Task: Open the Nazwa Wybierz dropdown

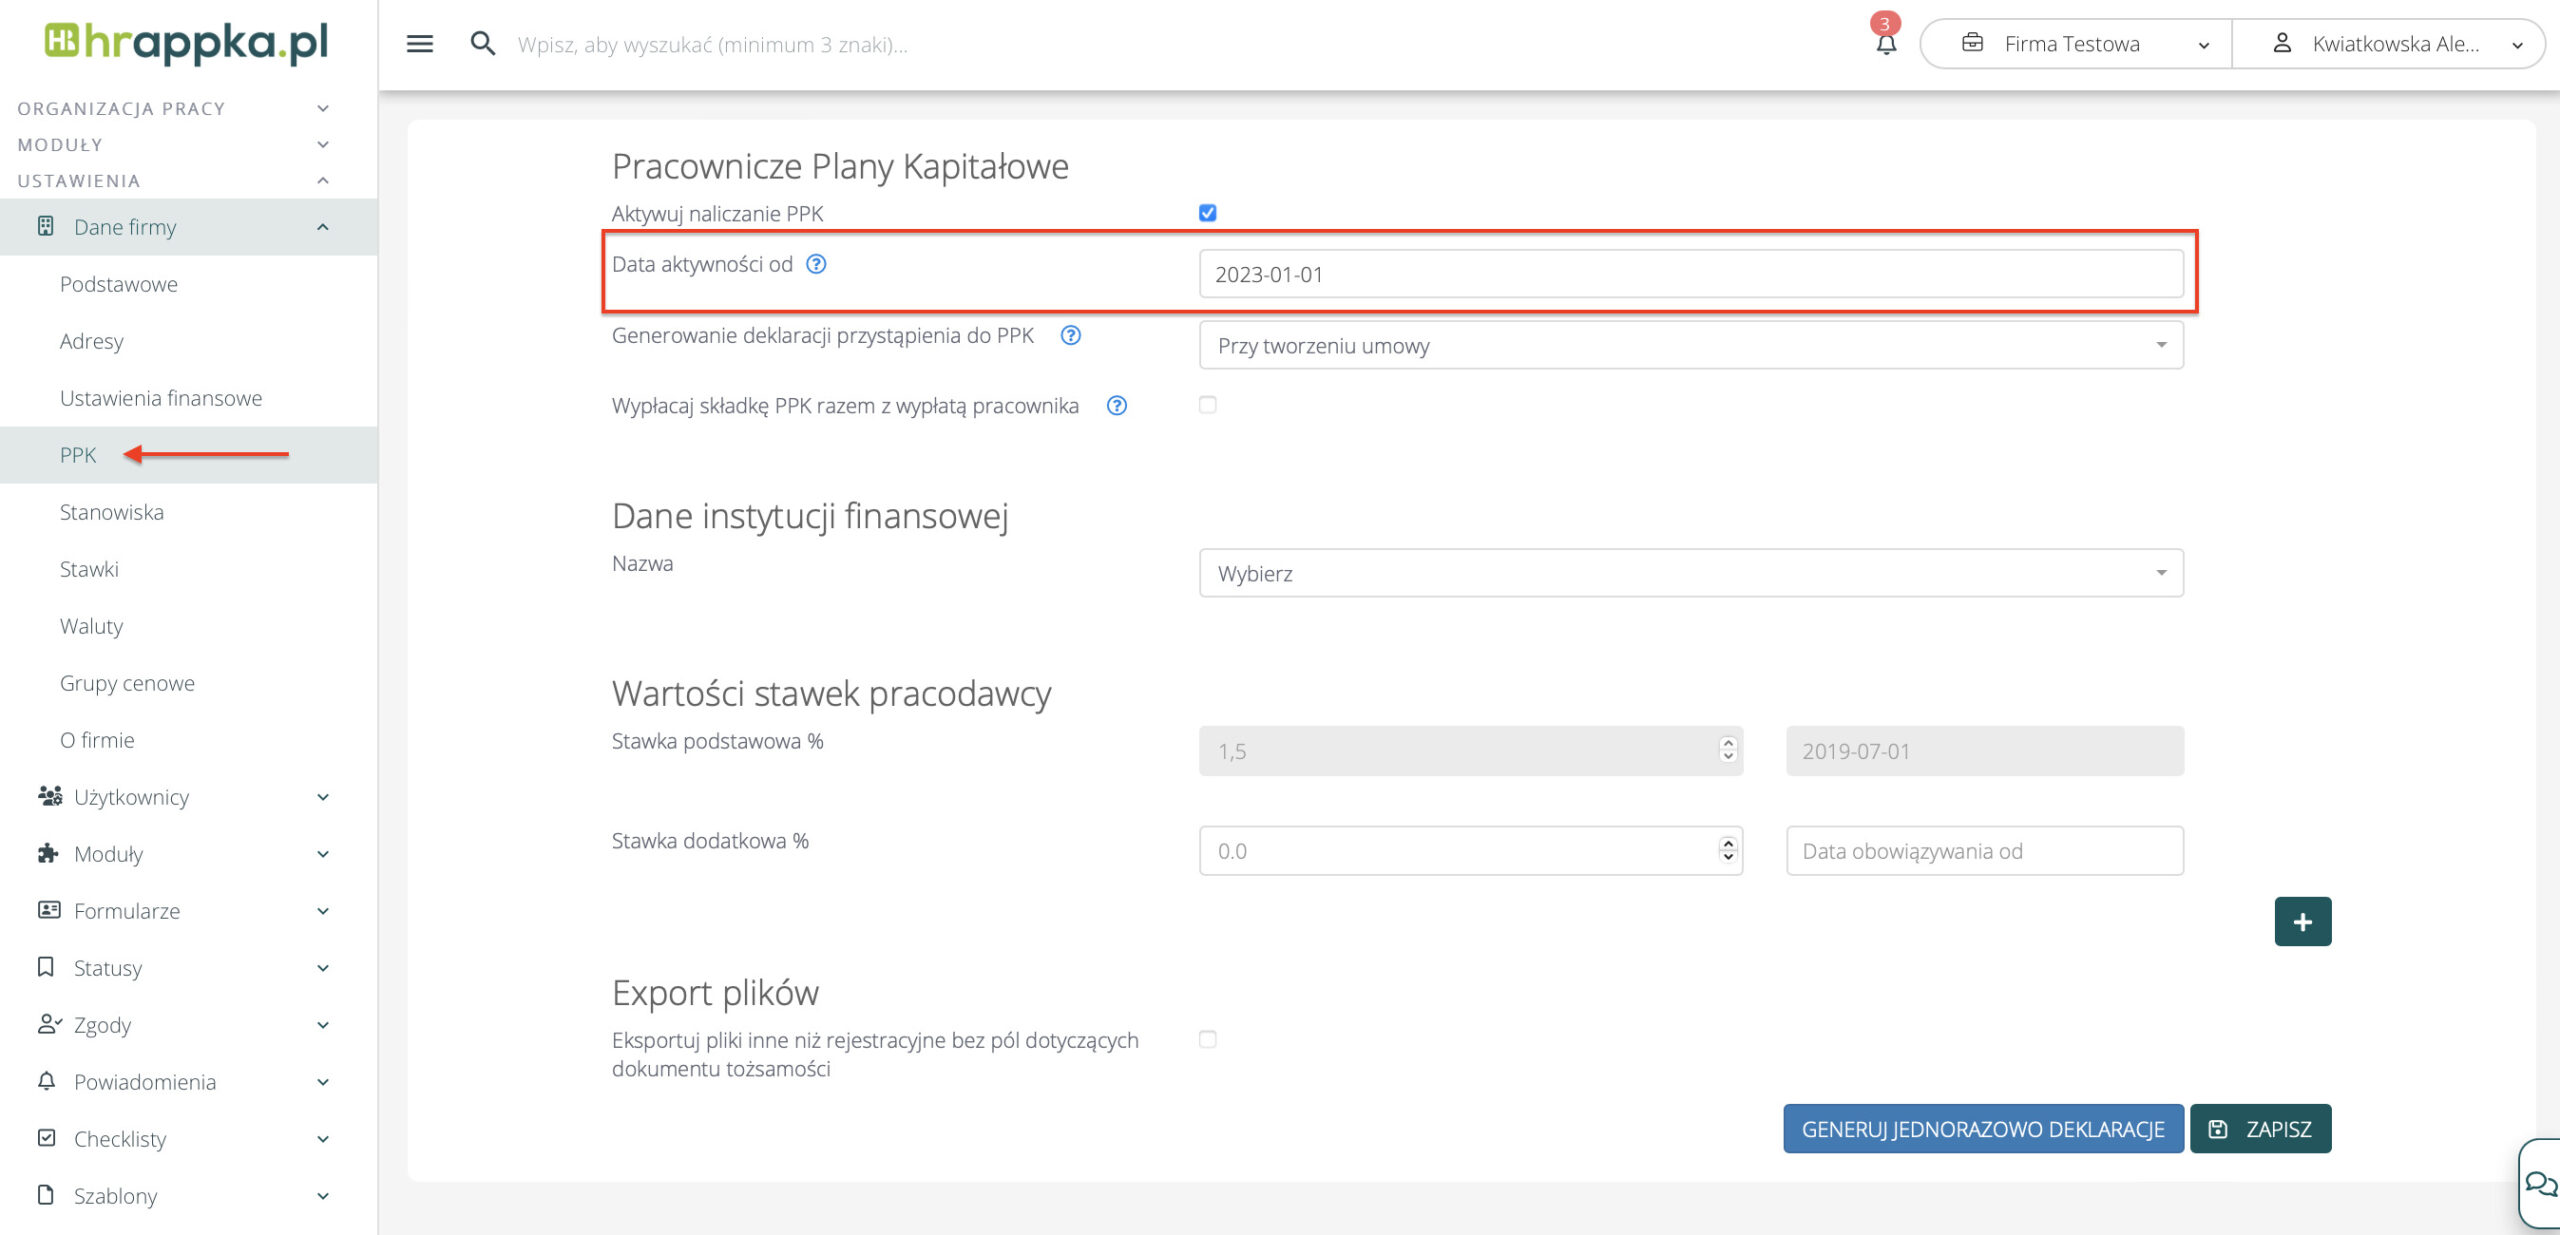Action: pyautogui.click(x=1690, y=573)
